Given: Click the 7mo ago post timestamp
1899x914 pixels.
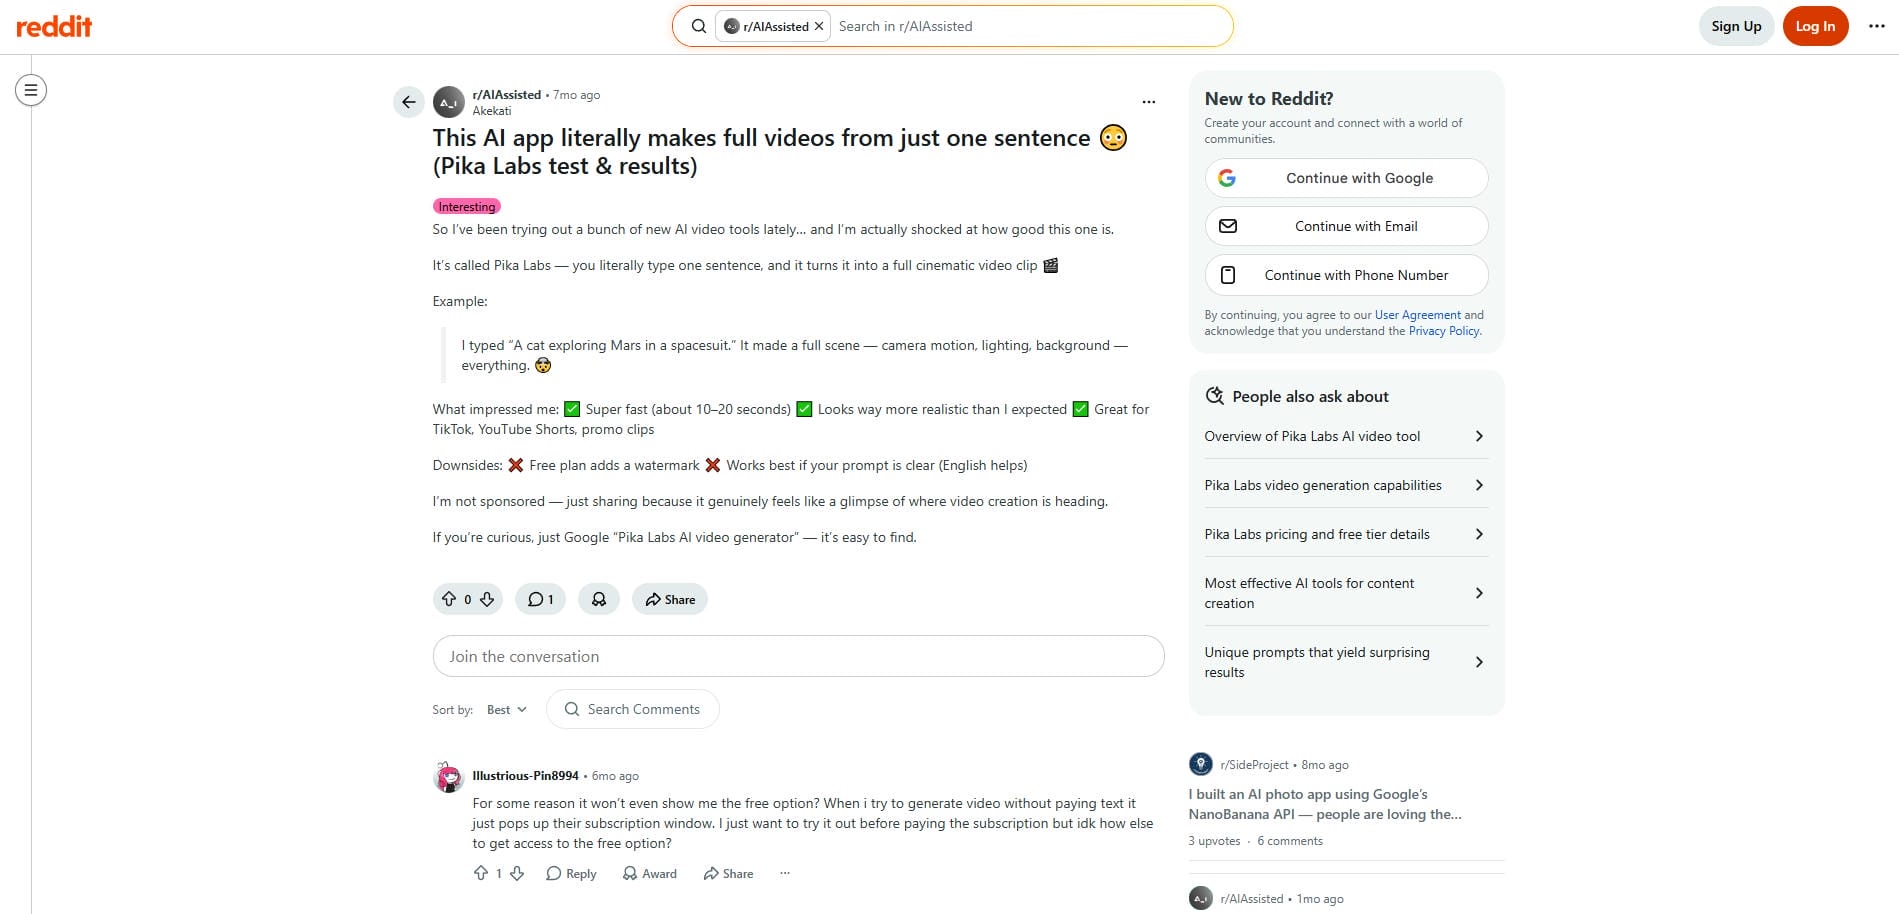Looking at the screenshot, I should tap(577, 95).
